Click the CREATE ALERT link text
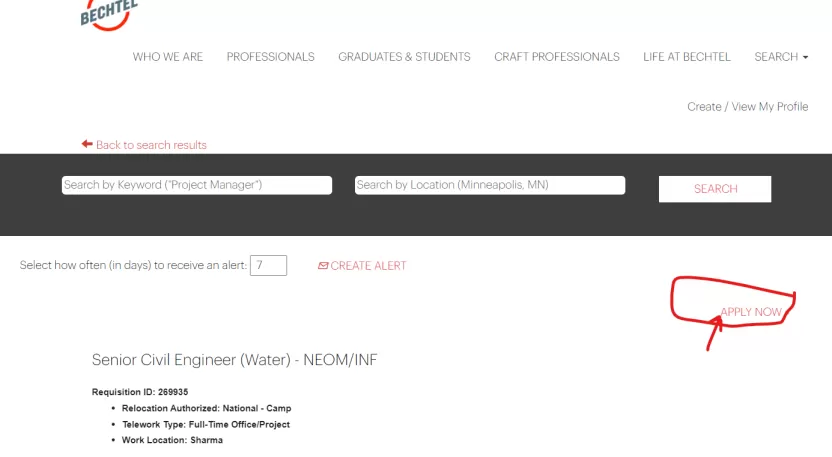 368,266
